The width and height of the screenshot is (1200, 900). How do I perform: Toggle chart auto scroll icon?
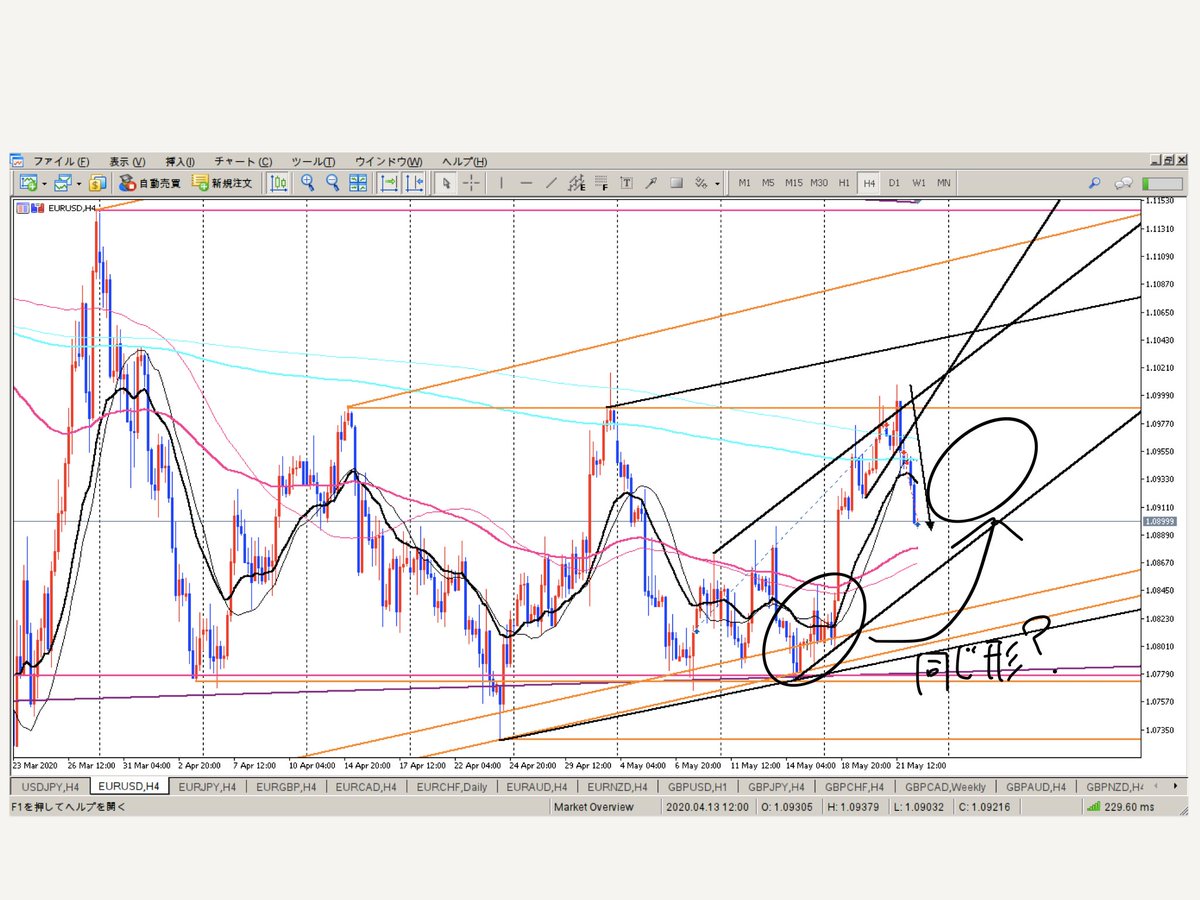tap(389, 183)
